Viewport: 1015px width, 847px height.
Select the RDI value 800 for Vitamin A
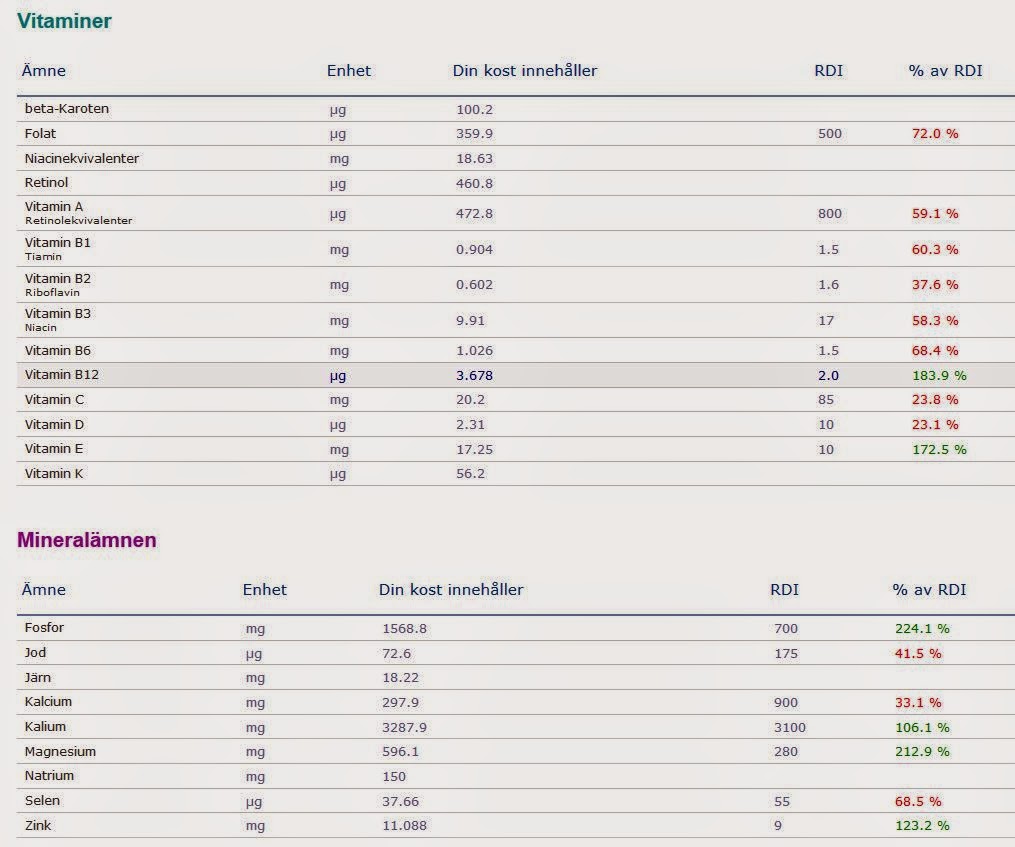pos(830,214)
